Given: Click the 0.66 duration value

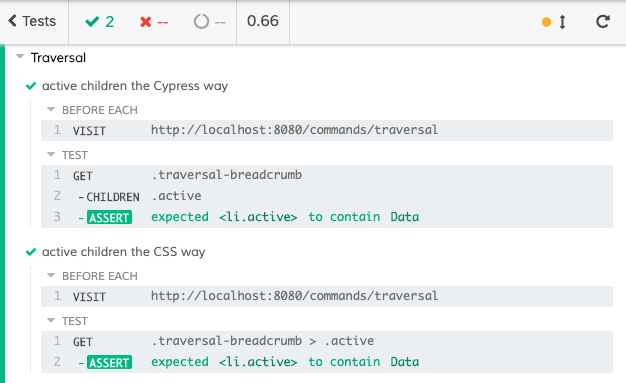Looking at the screenshot, I should click(x=263, y=21).
